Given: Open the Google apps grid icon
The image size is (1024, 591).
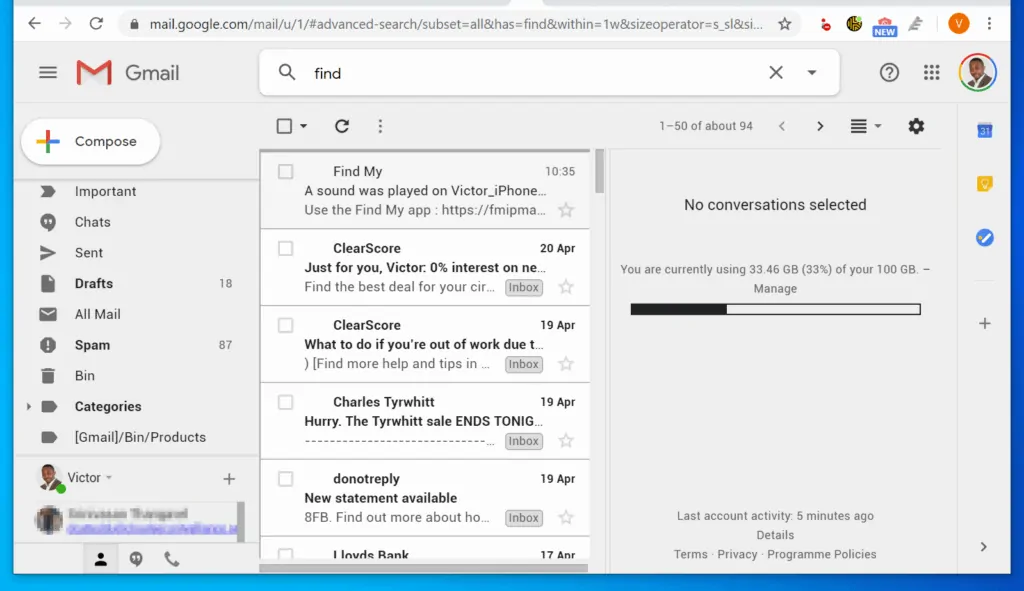Looking at the screenshot, I should (x=932, y=72).
